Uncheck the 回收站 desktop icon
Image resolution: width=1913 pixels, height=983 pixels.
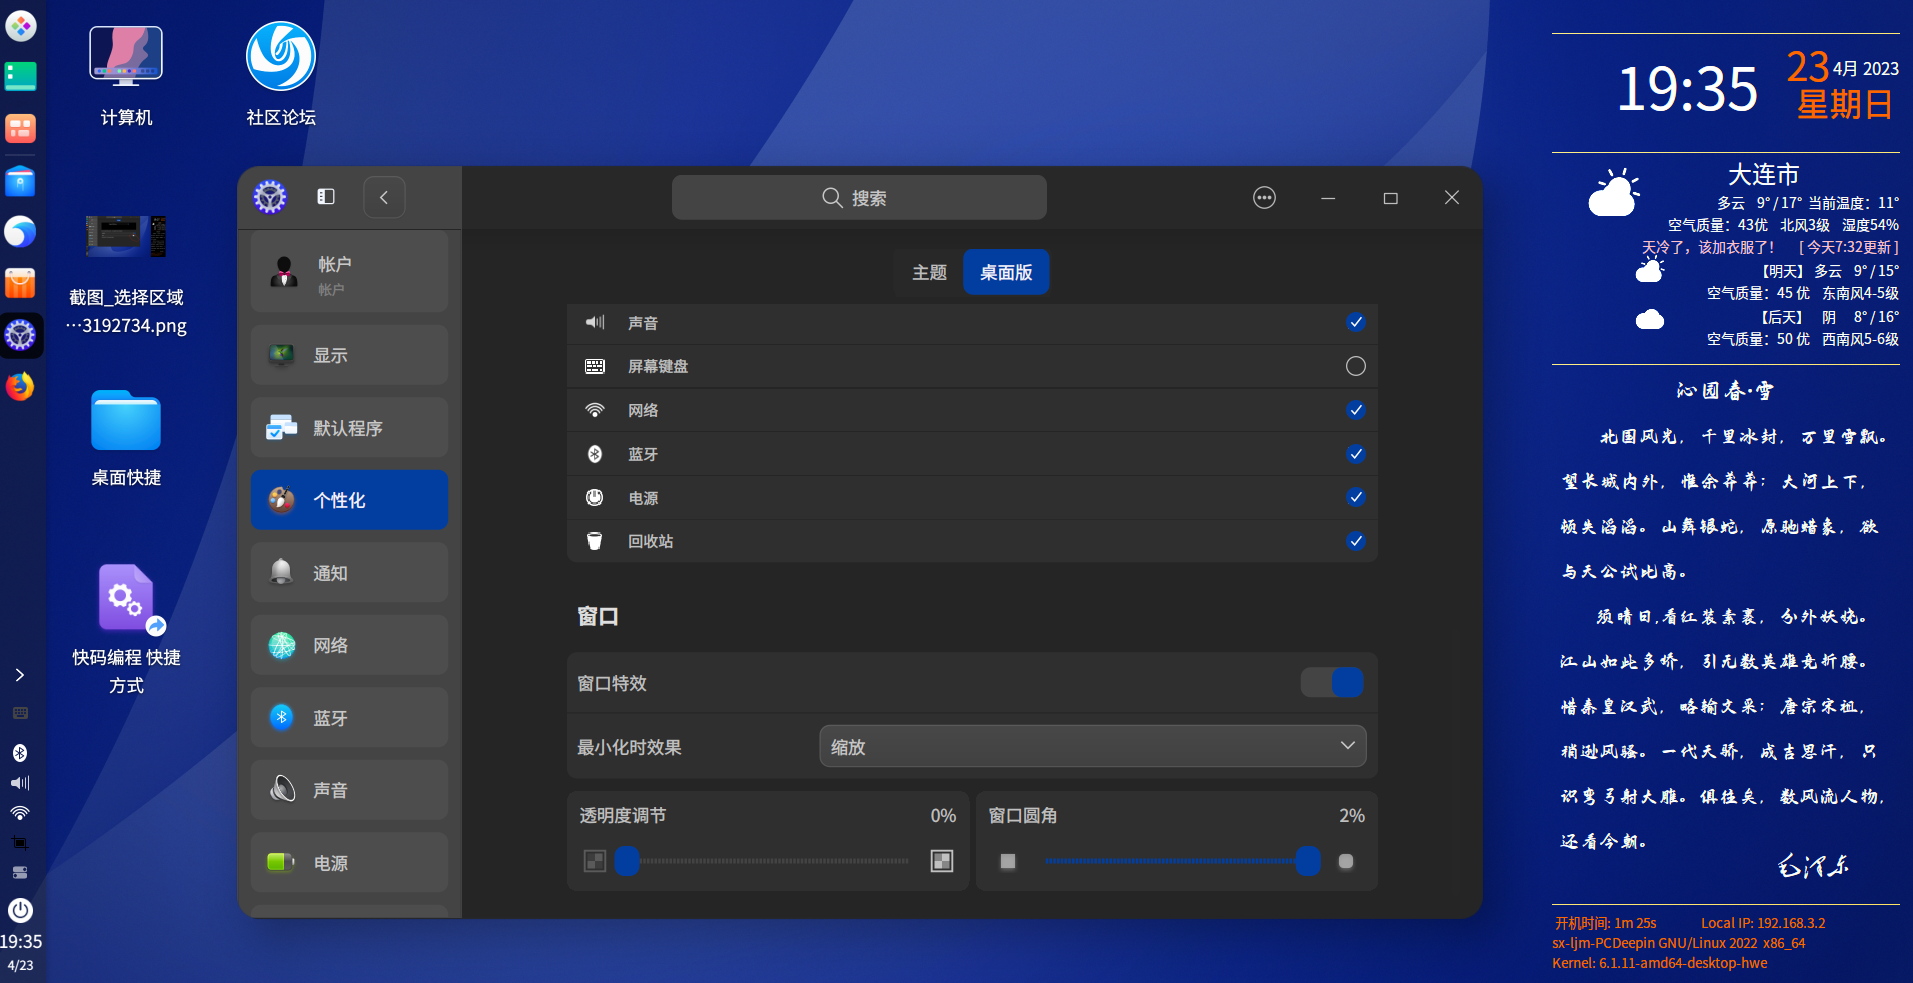click(1355, 541)
